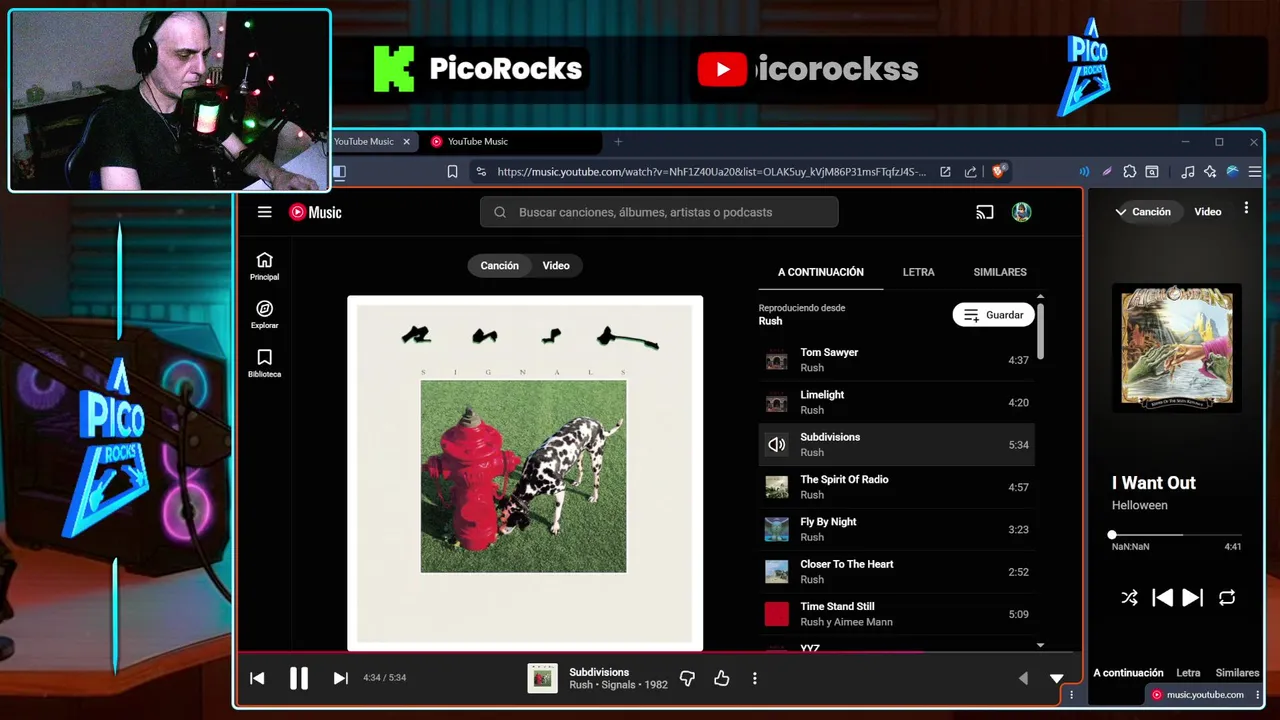The image size is (1280, 720).
Task: Open the YouTube Music hamburger menu
Action: click(264, 212)
